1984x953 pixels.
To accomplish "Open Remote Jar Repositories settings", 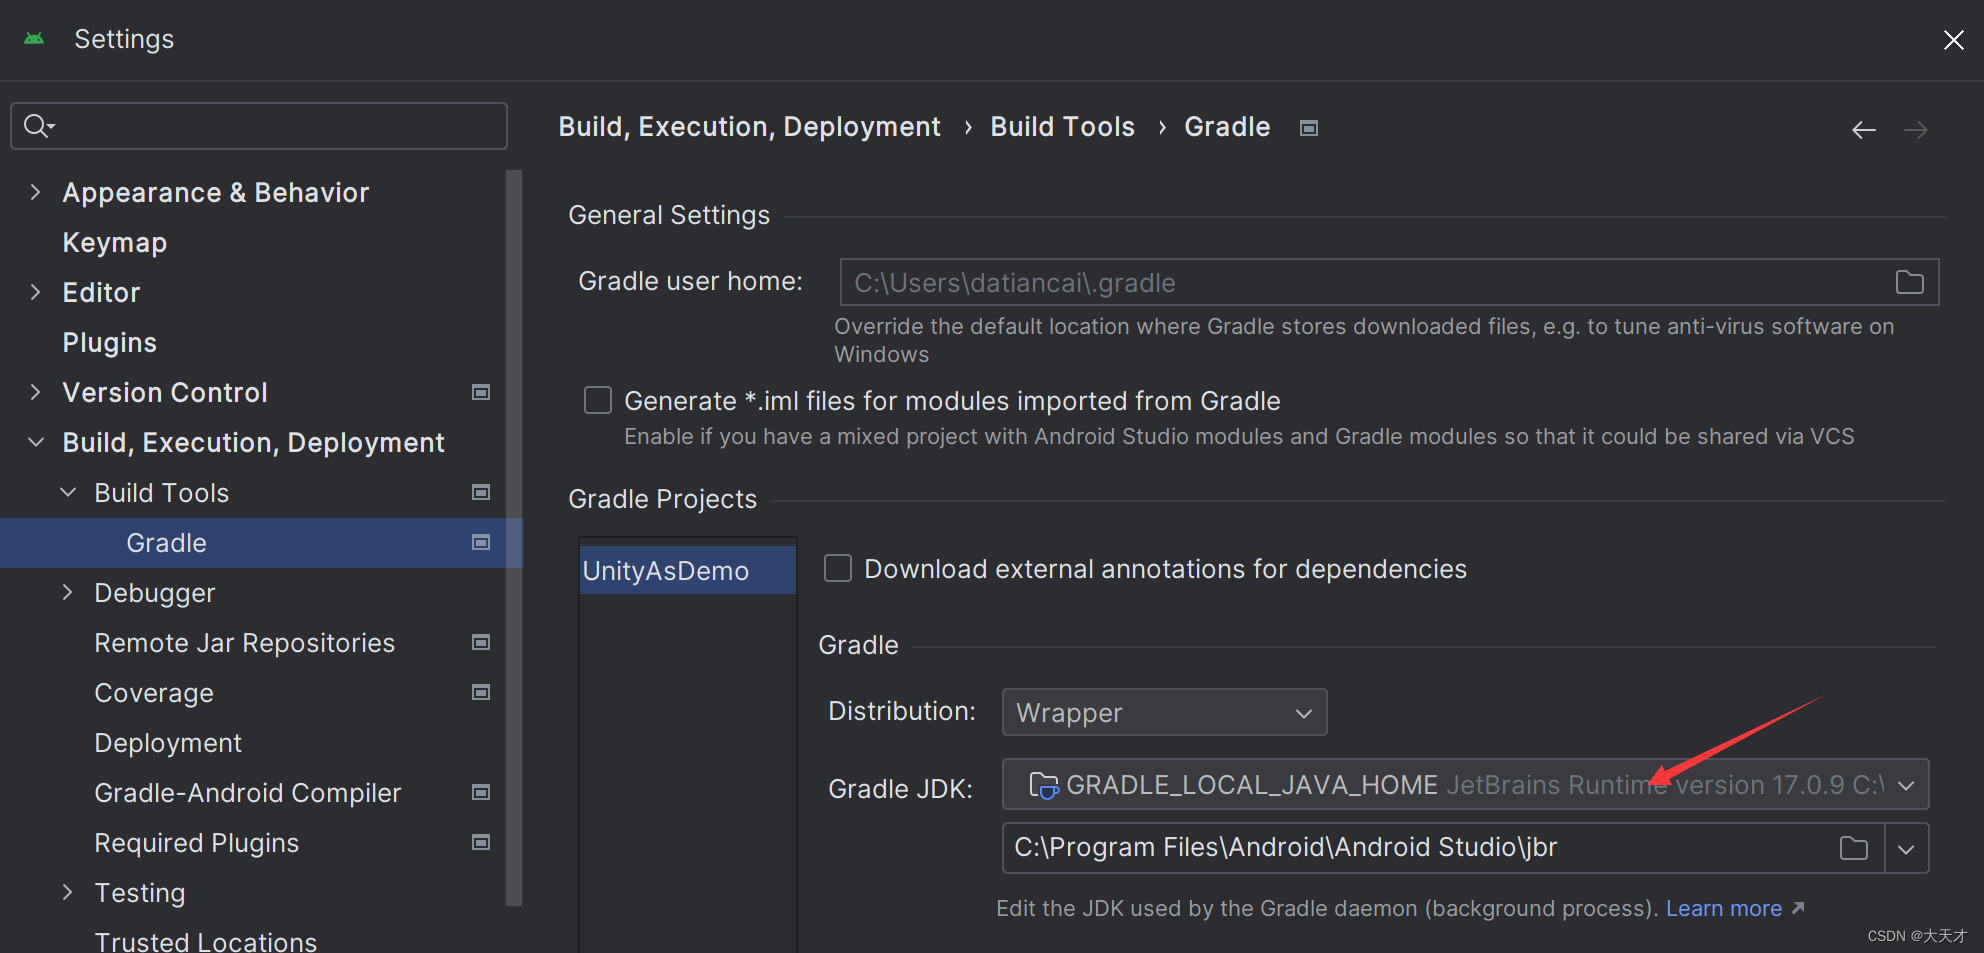I will click(245, 643).
